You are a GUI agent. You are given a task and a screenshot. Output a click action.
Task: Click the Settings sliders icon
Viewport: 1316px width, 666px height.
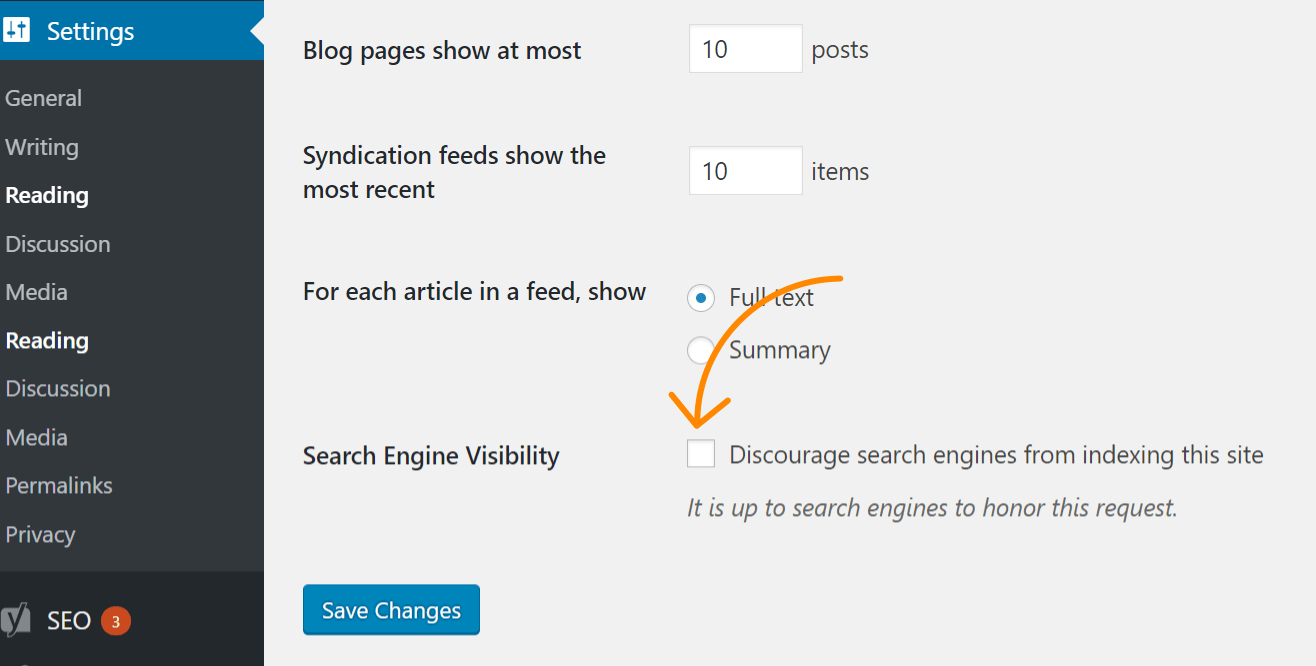pyautogui.click(x=17, y=30)
